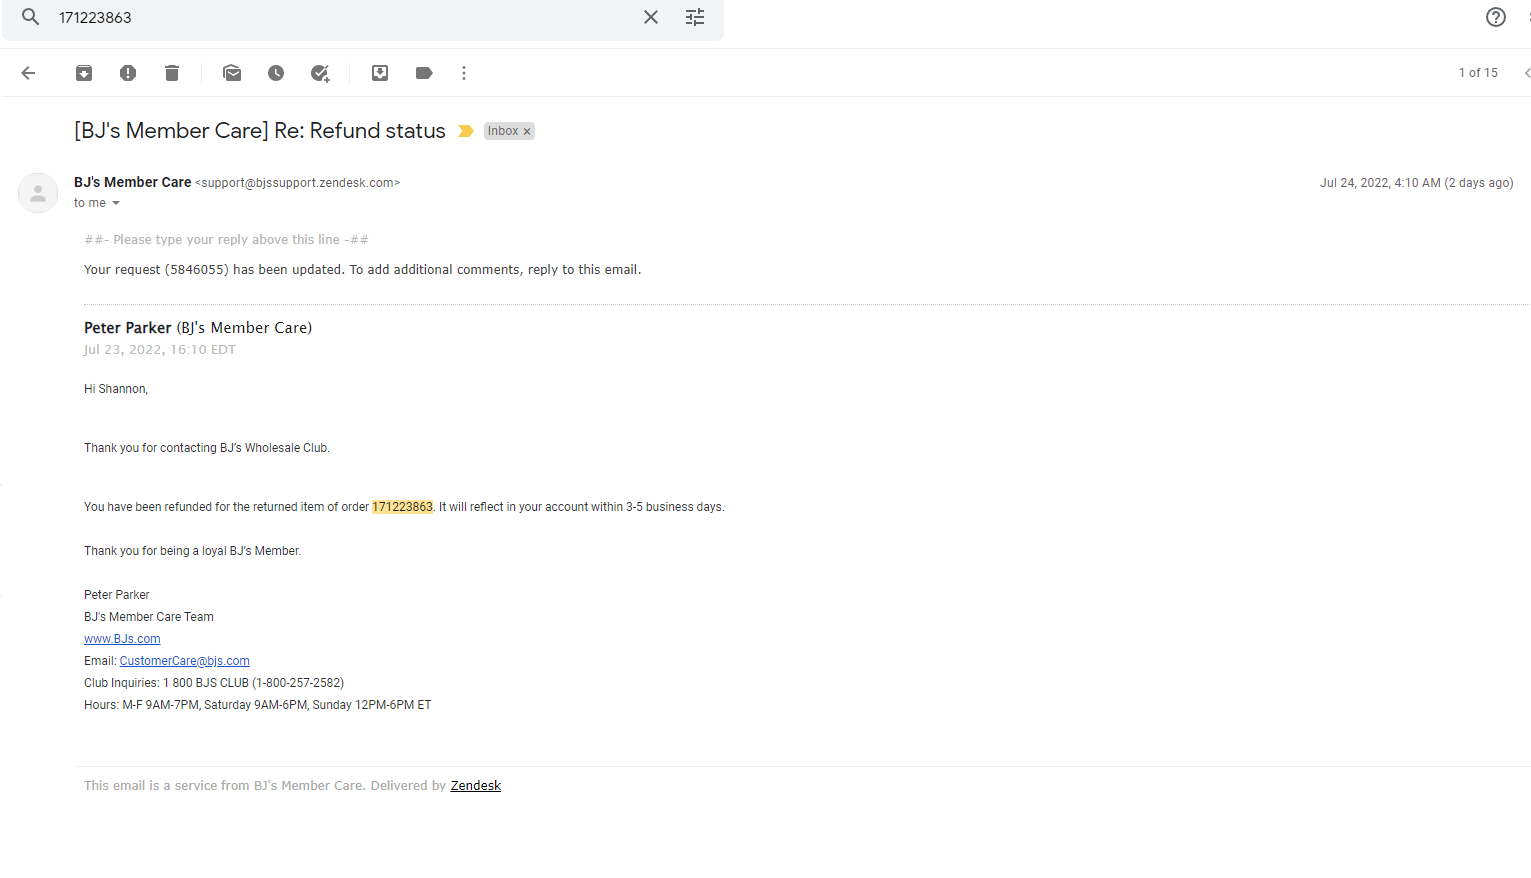The image size is (1531, 878).
Task: Open the Help question mark icon
Action: pyautogui.click(x=1496, y=17)
